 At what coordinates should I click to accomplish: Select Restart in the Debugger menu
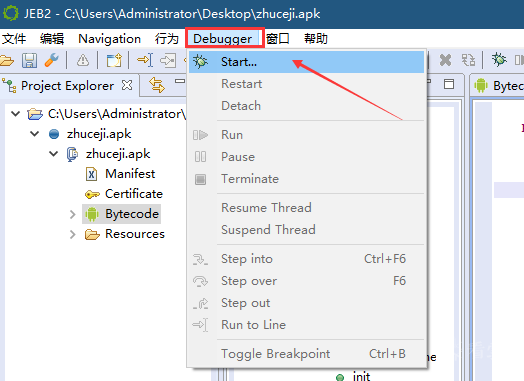(x=306, y=84)
